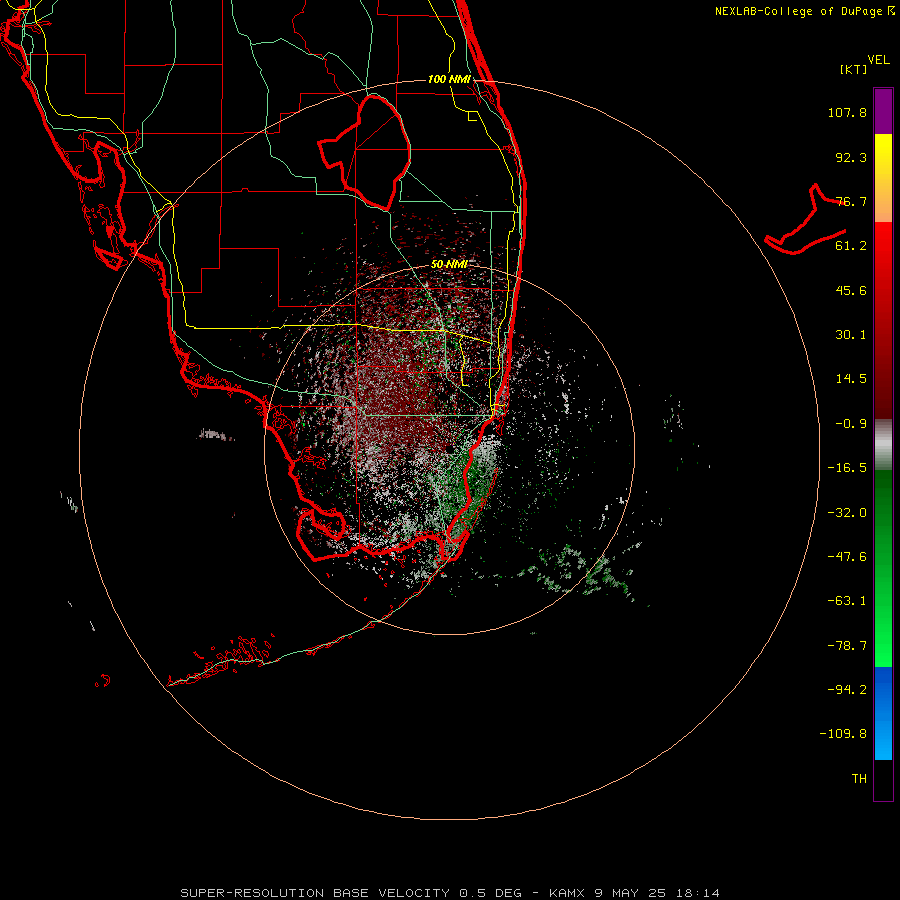
Task: Click the 100 NMI range ring label
Action: coord(449,79)
